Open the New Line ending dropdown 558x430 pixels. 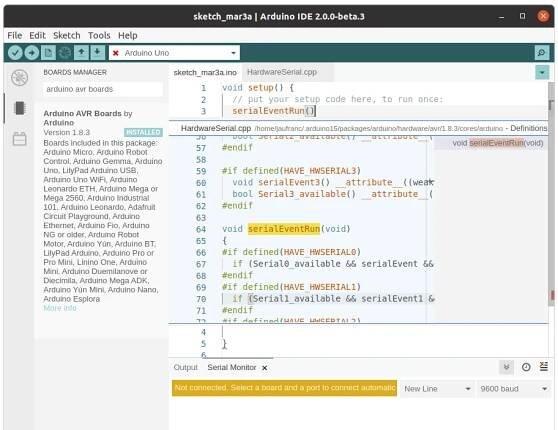pyautogui.click(x=437, y=389)
